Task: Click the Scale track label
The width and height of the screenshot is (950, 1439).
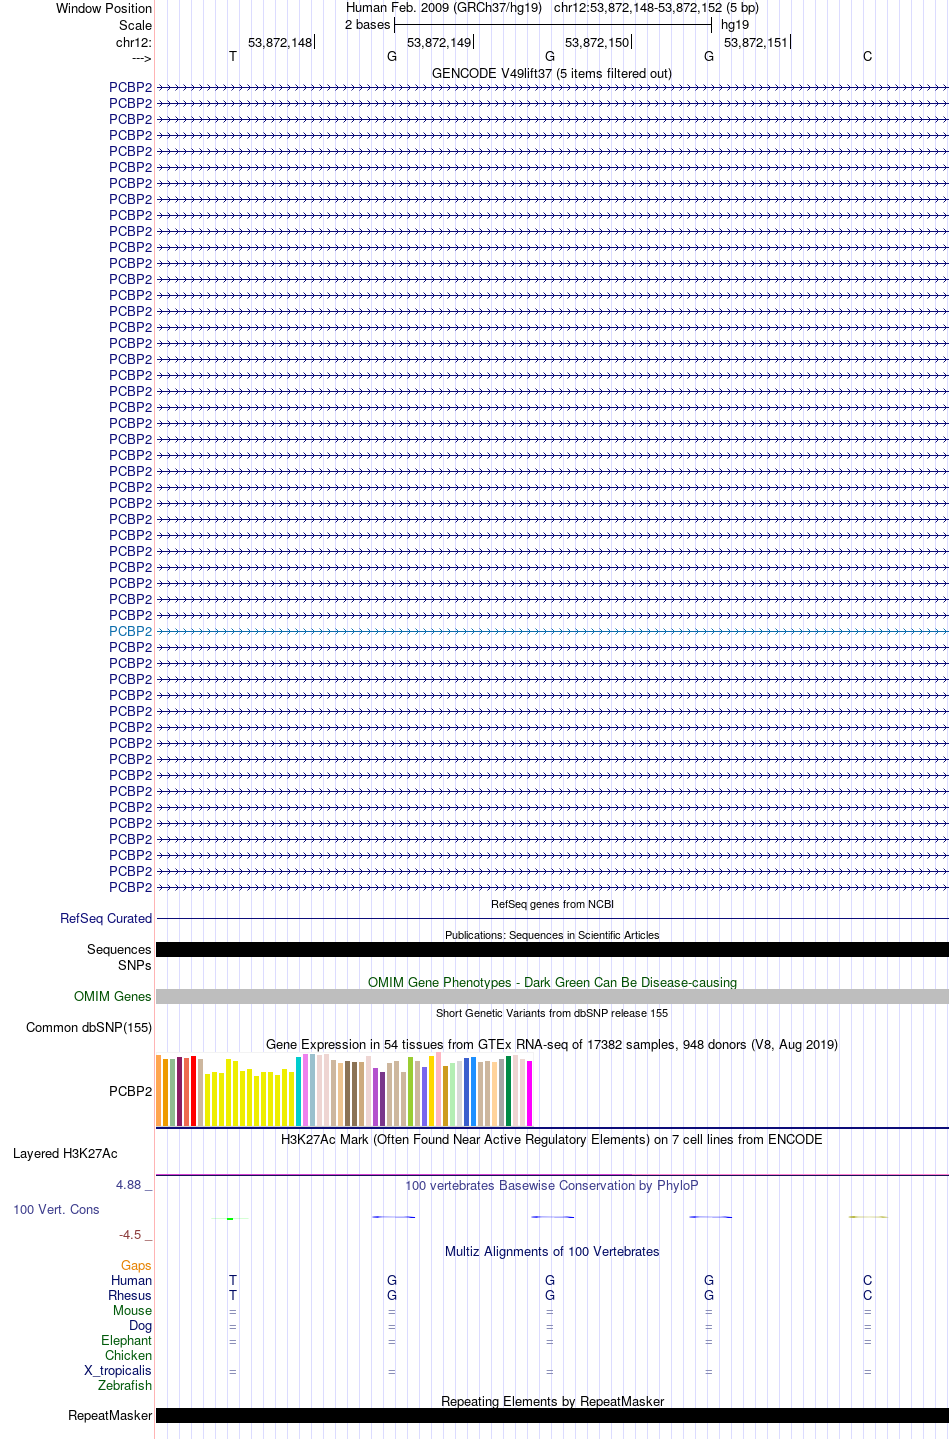Action: click(x=136, y=25)
